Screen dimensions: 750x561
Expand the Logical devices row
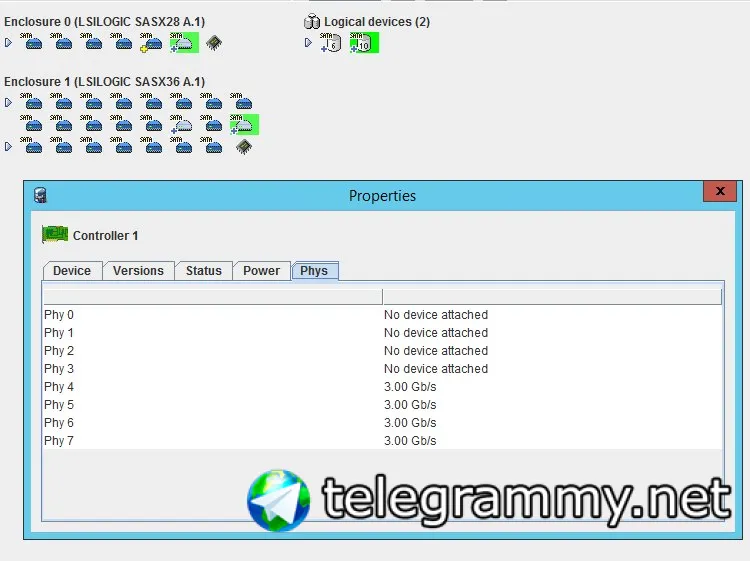[308, 43]
